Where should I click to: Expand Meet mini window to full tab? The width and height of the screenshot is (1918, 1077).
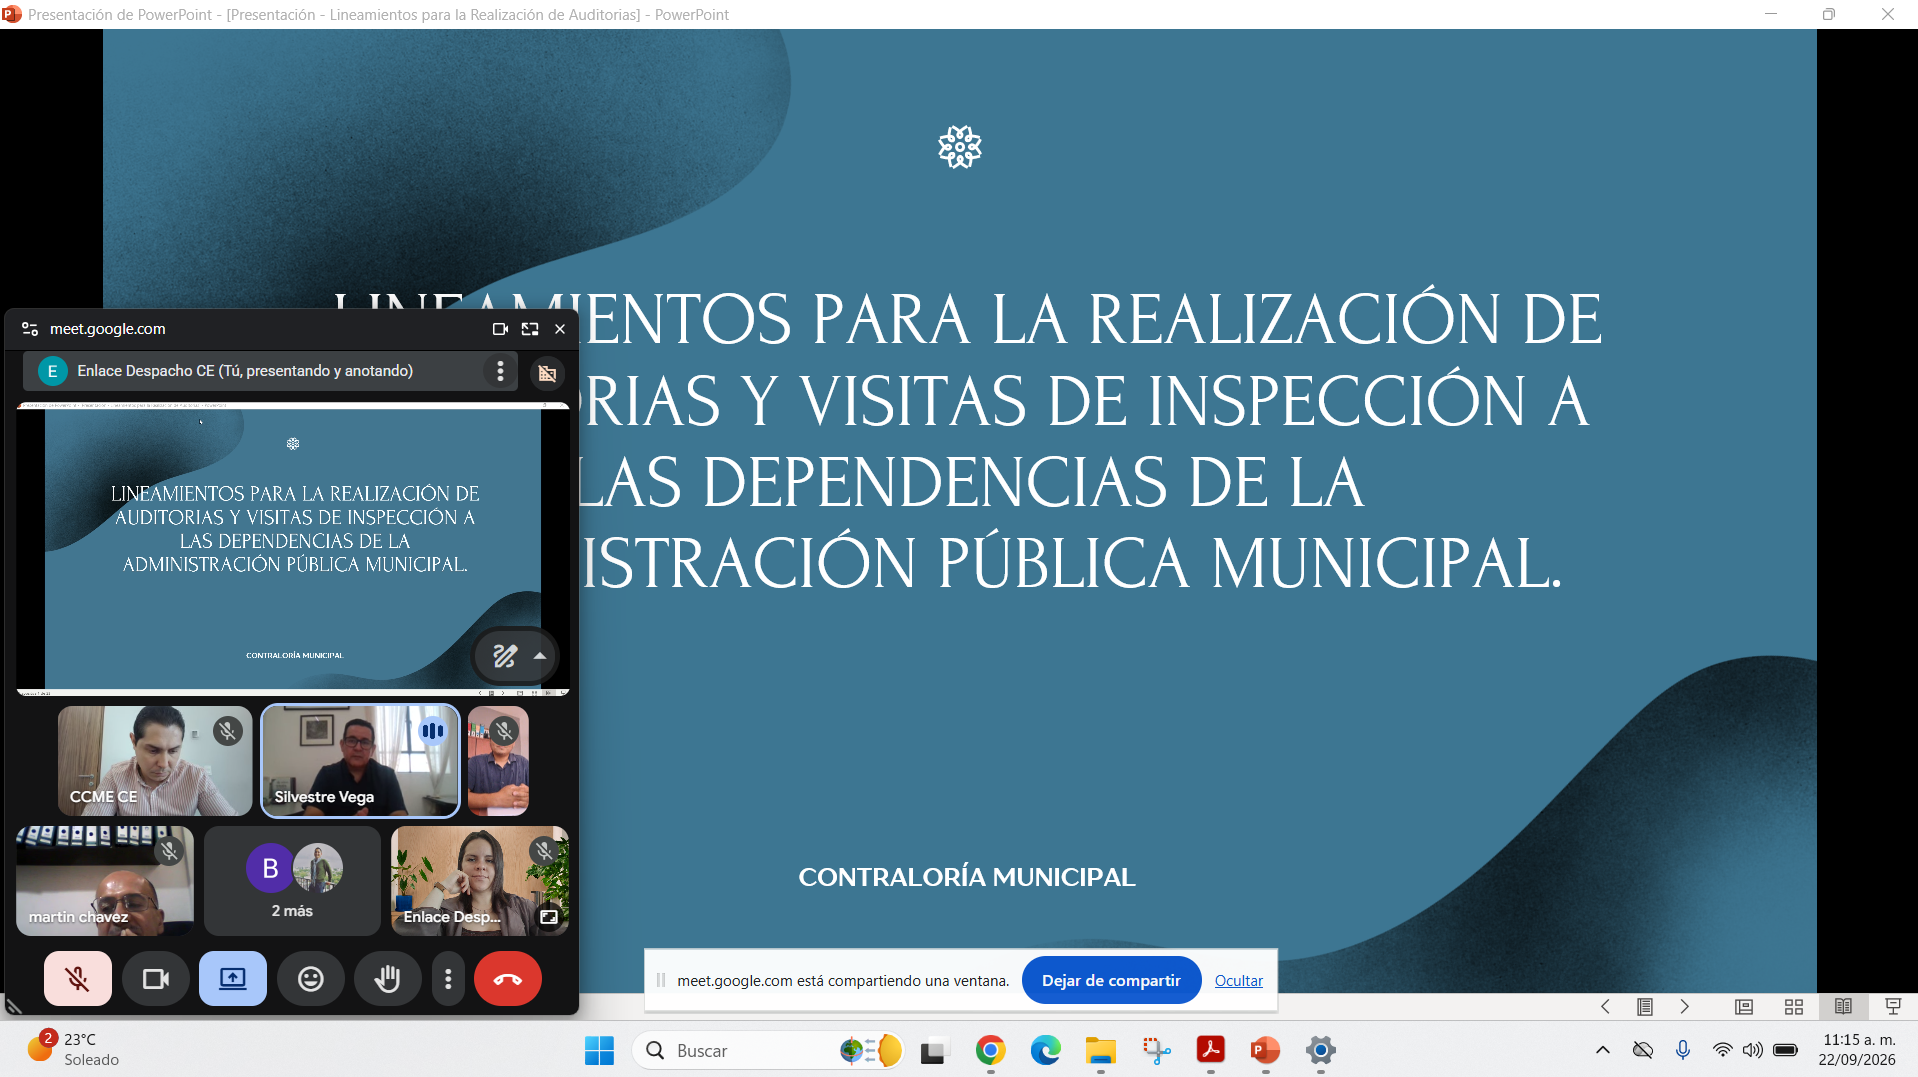[530, 329]
